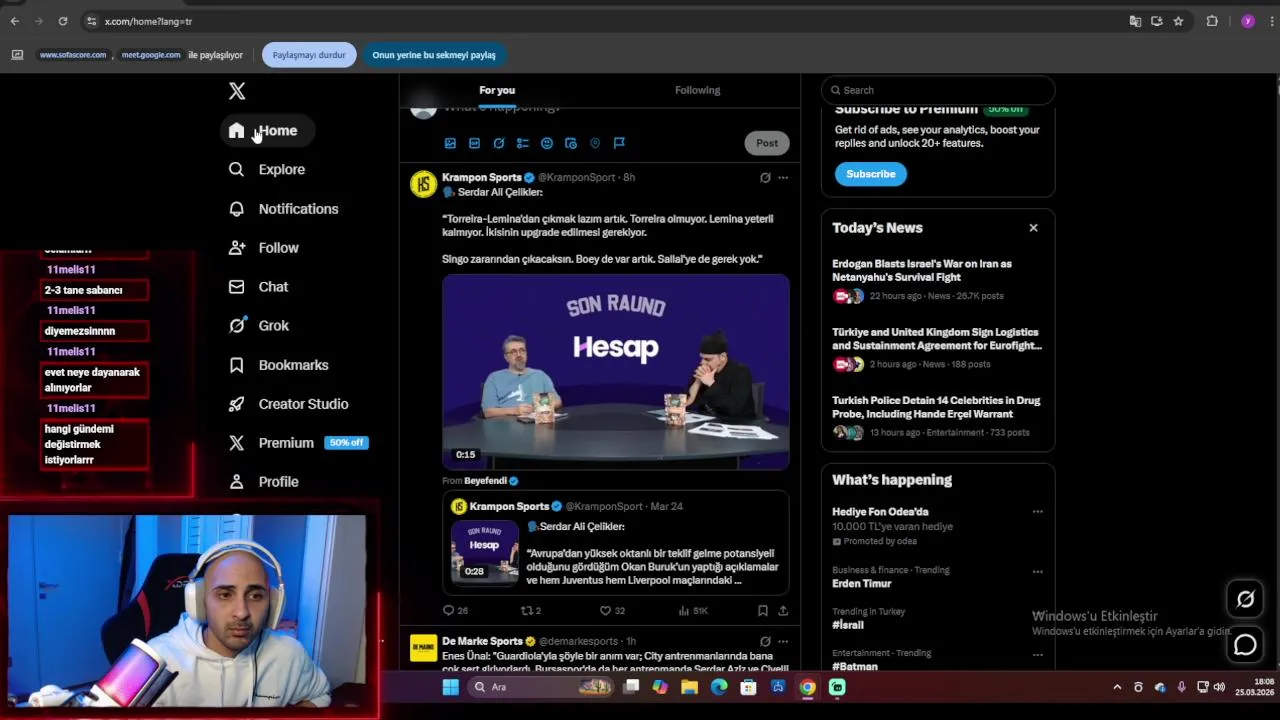The width and height of the screenshot is (1280, 720).
Task: Add media with the composer image icon
Action: tap(450, 143)
